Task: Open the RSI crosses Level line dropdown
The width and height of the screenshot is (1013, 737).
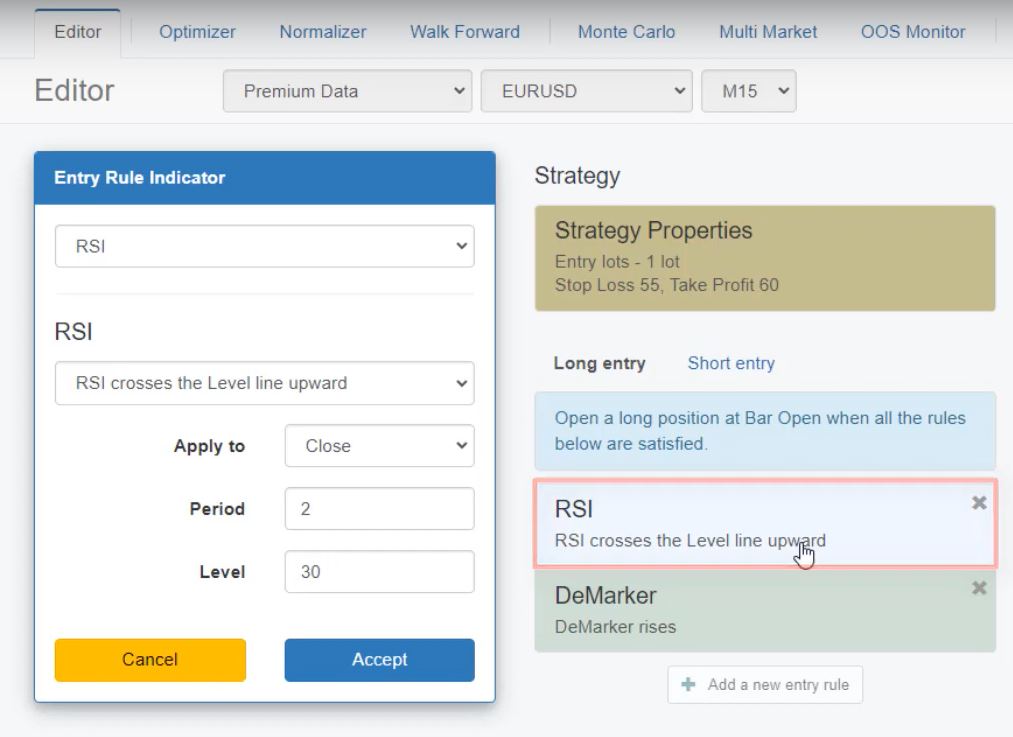Action: pos(264,383)
